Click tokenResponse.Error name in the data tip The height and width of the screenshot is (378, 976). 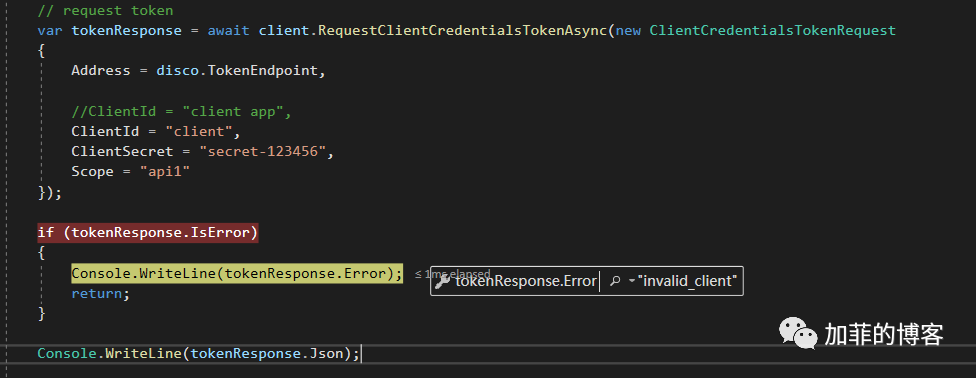coord(526,281)
